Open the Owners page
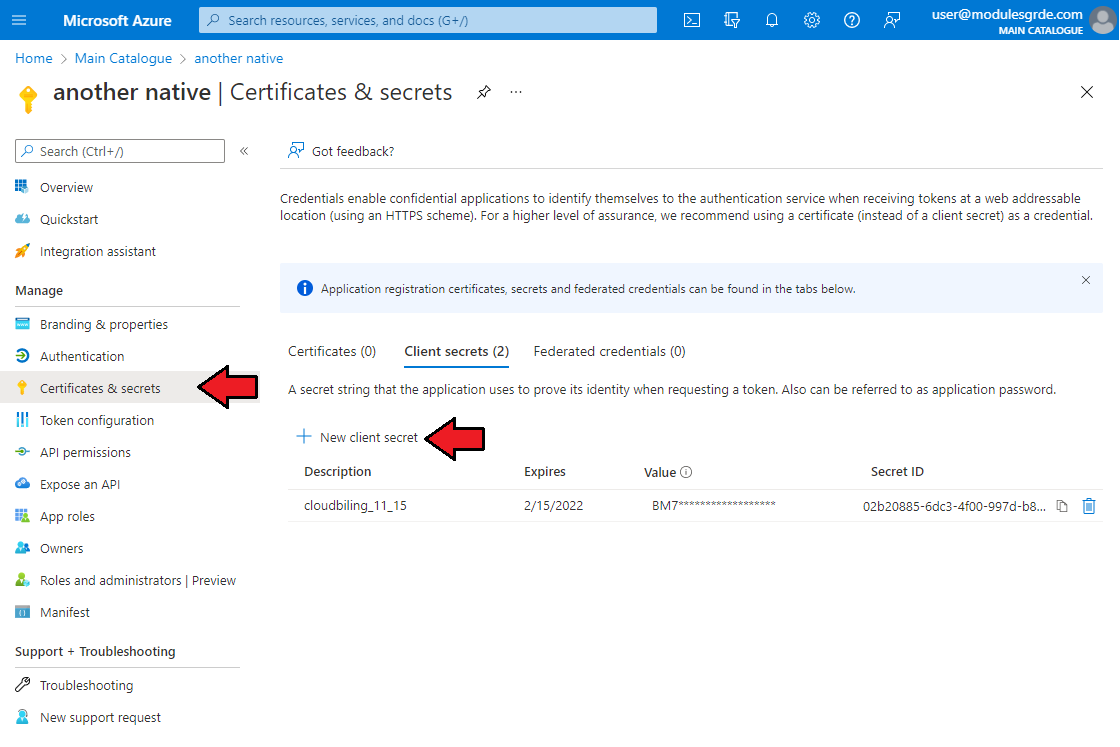The width and height of the screenshot is (1120, 747). 61,548
